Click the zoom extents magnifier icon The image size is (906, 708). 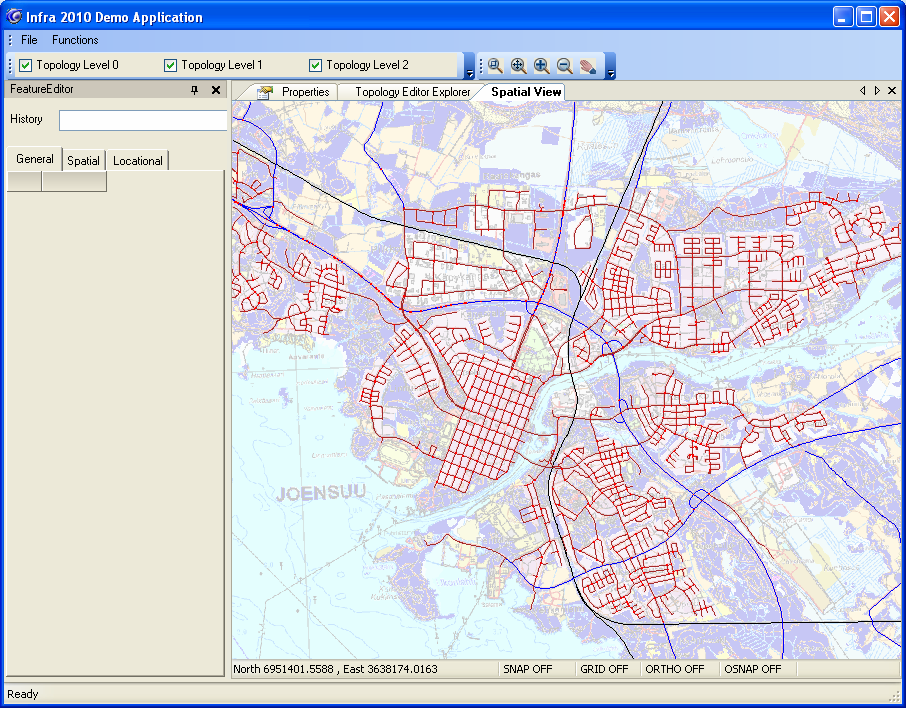click(518, 66)
